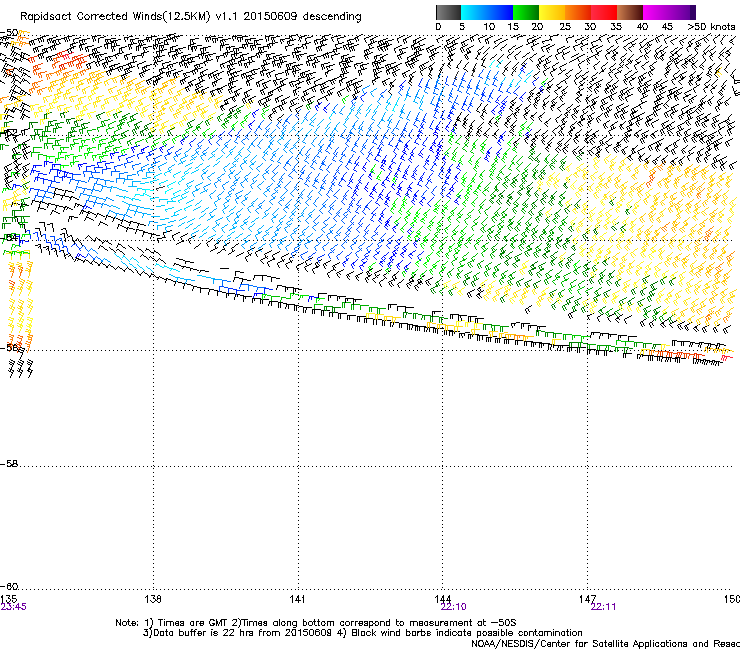
Task: Click the magenta 40-45 knots legend swatch
Action: [656, 12]
